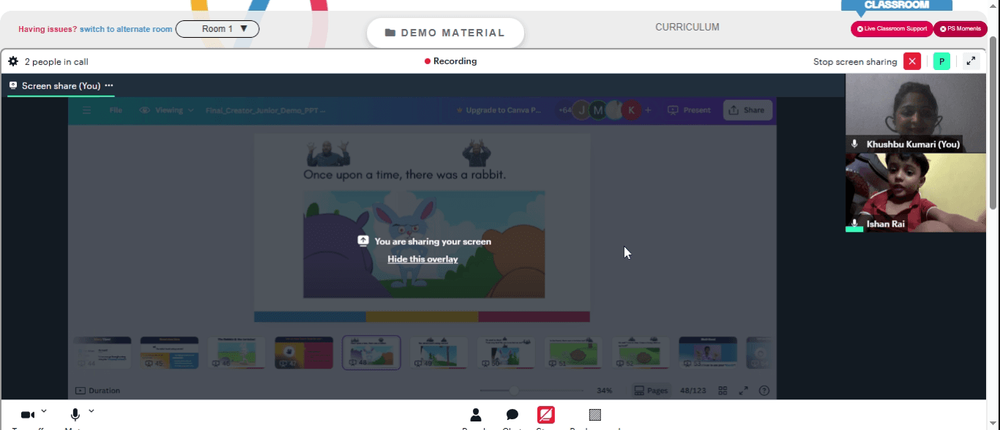The height and width of the screenshot is (430, 1000).
Task: Open the Chat bubble icon
Action: click(x=511, y=415)
